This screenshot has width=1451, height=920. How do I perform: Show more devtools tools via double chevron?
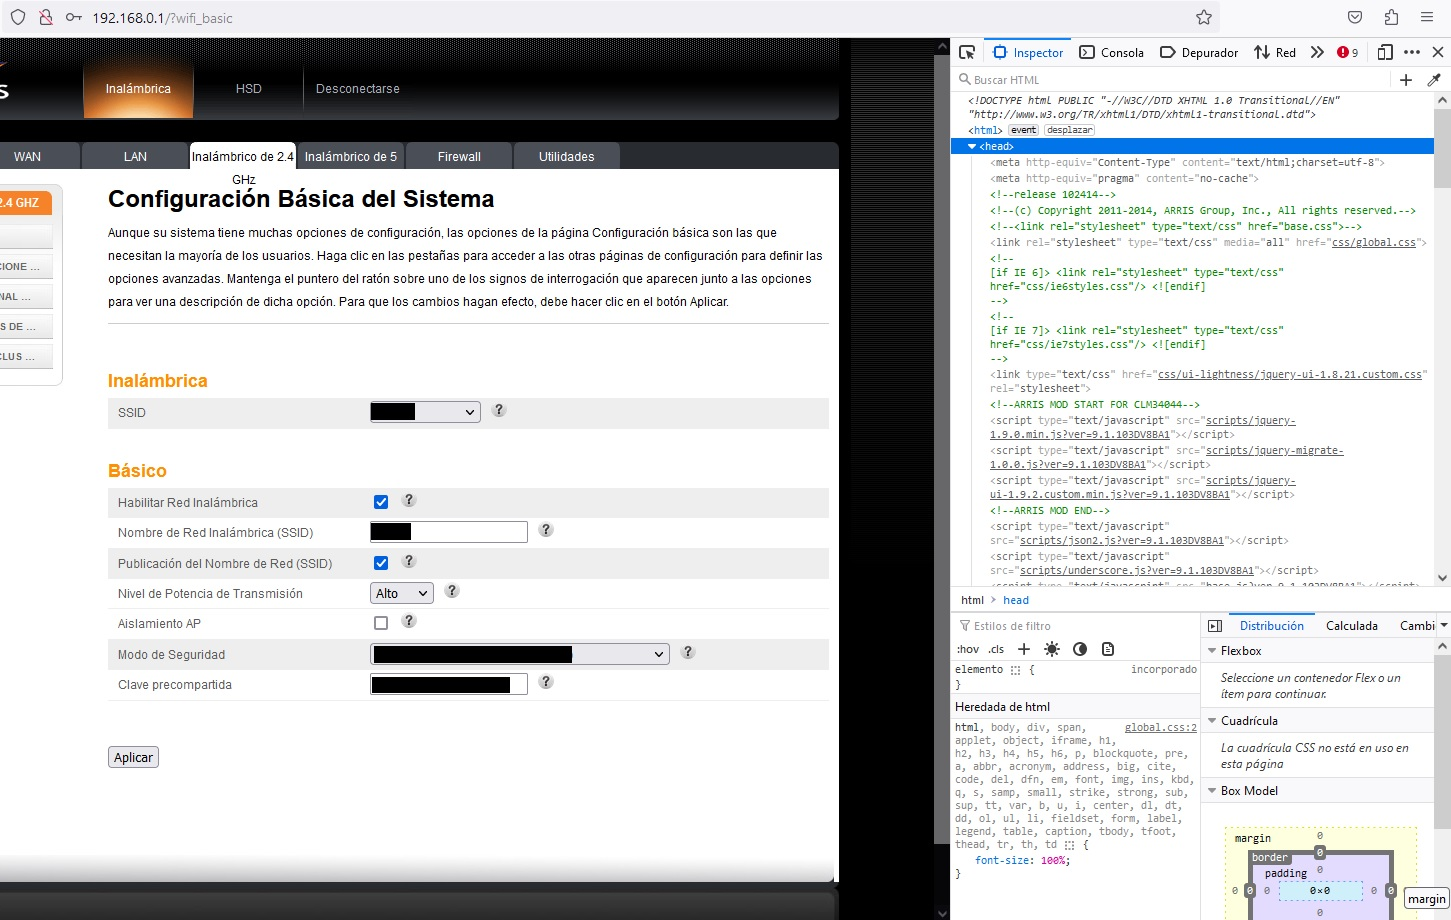pyautogui.click(x=1317, y=52)
